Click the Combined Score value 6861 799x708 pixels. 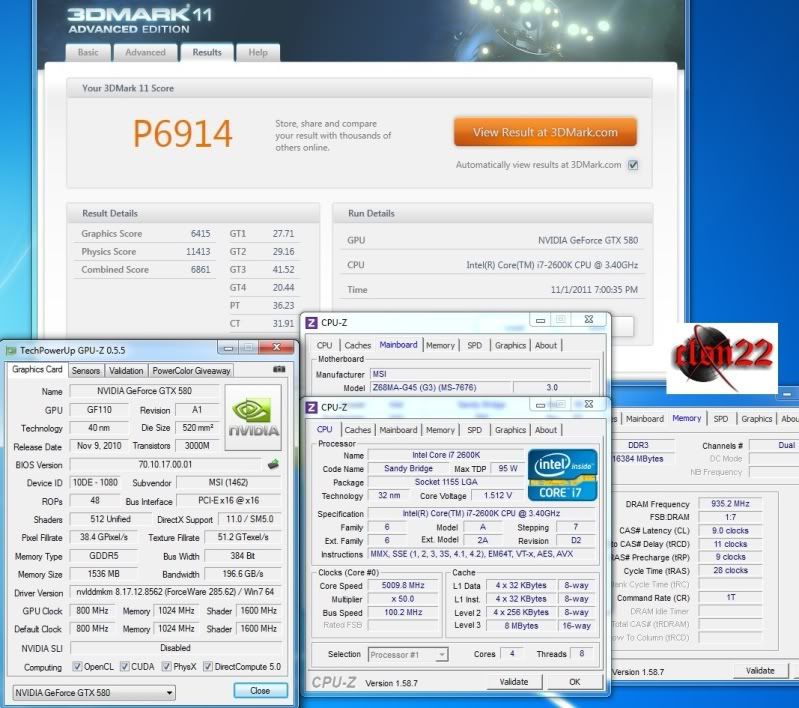[x=200, y=270]
